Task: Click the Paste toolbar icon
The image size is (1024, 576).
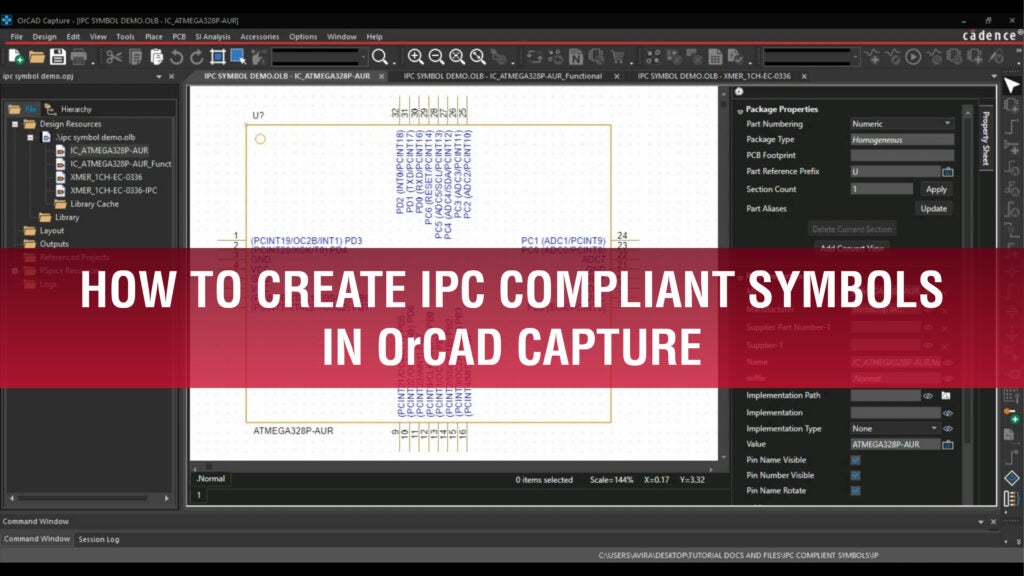Action: (156, 57)
